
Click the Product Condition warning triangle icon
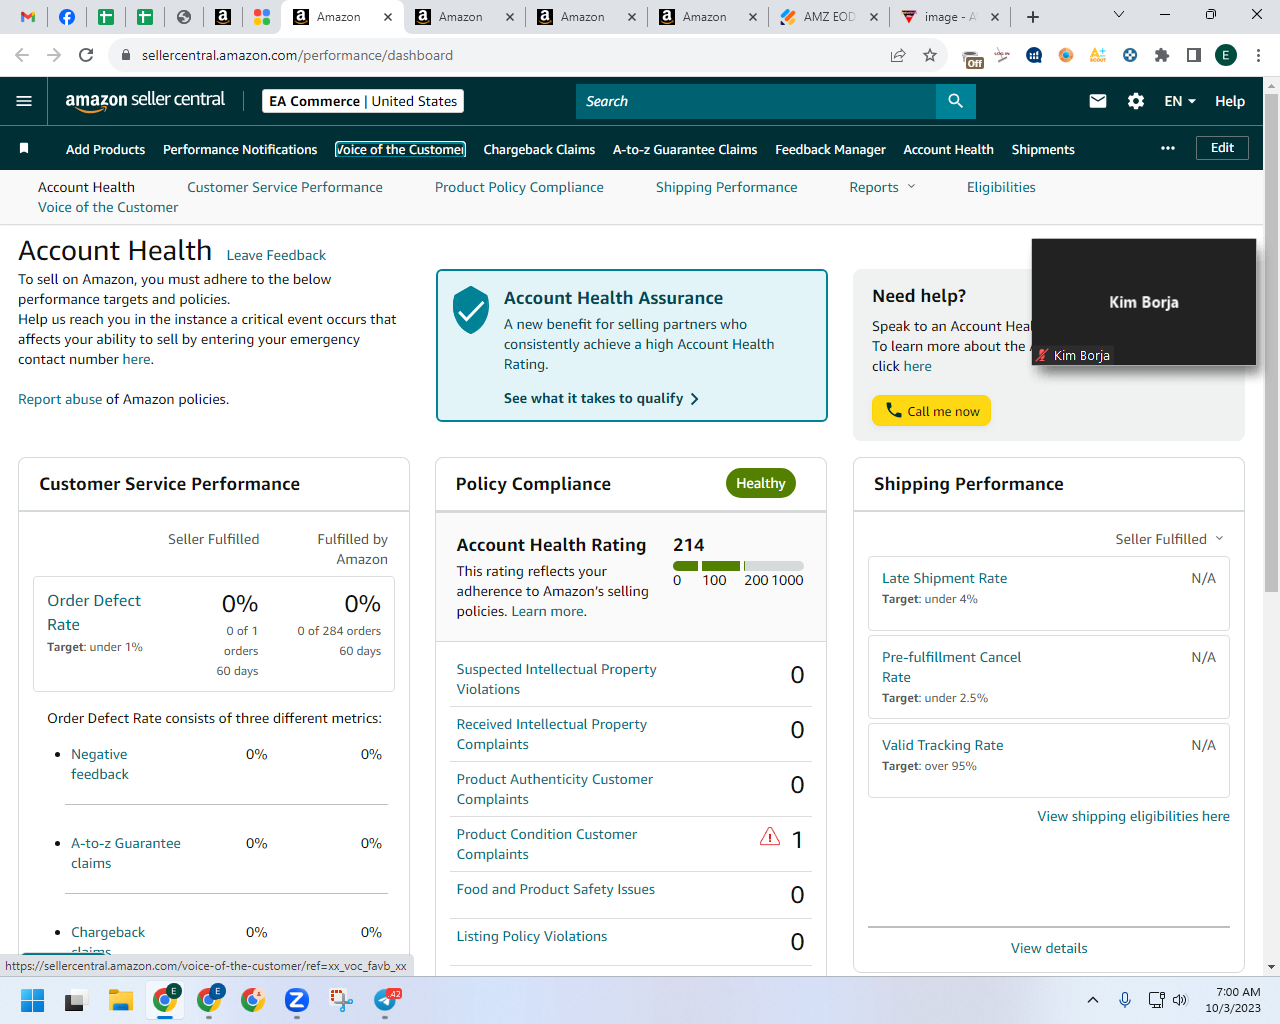click(x=770, y=837)
